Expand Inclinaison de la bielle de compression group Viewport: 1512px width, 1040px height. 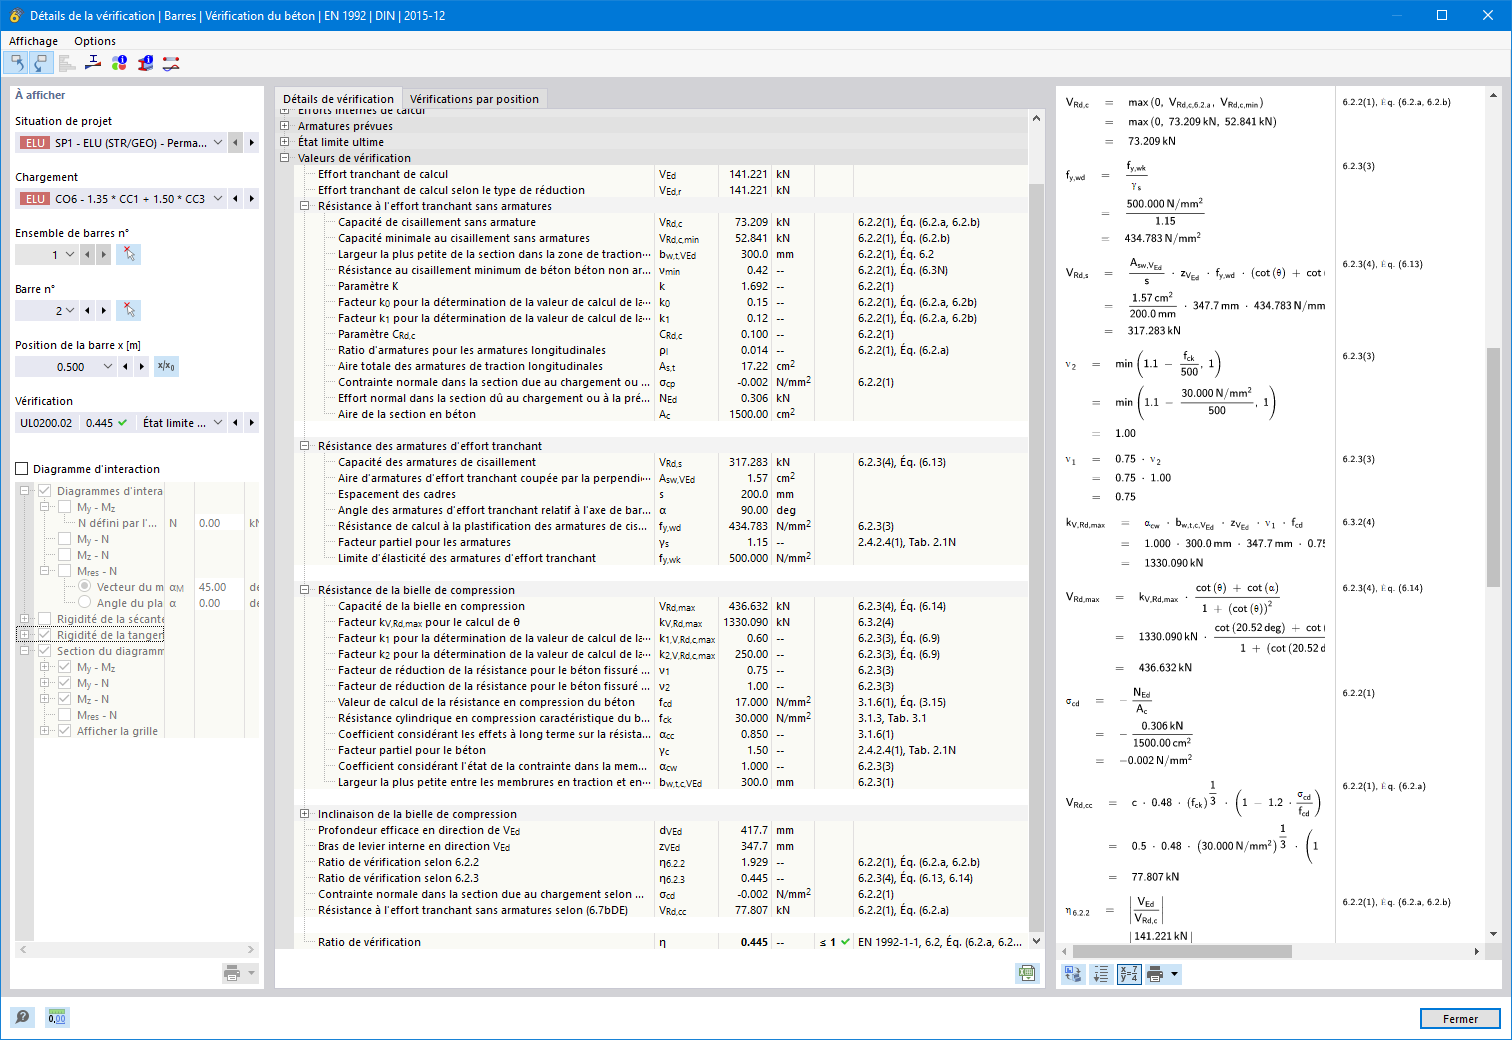[x=305, y=814]
